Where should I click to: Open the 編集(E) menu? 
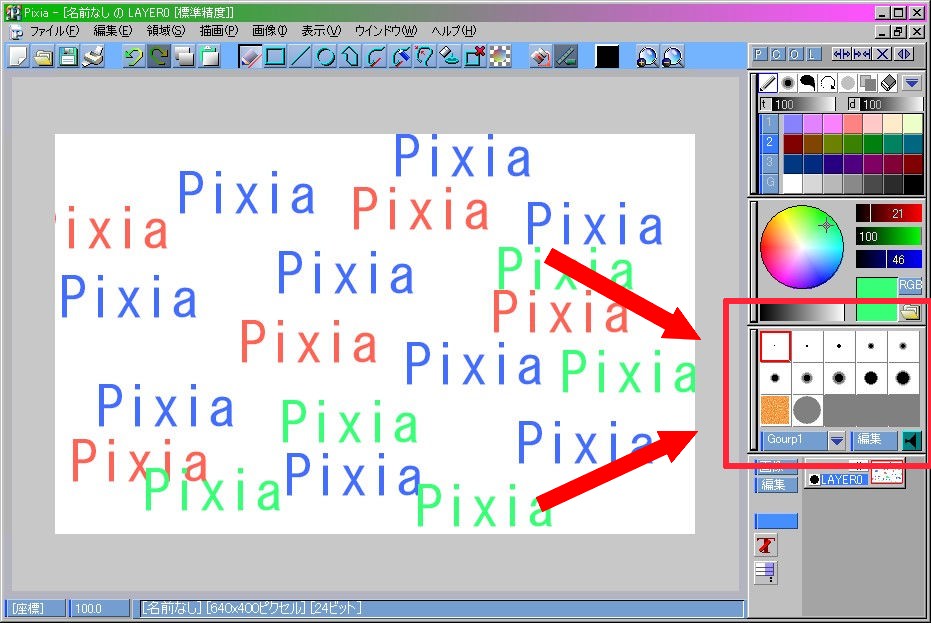112,31
